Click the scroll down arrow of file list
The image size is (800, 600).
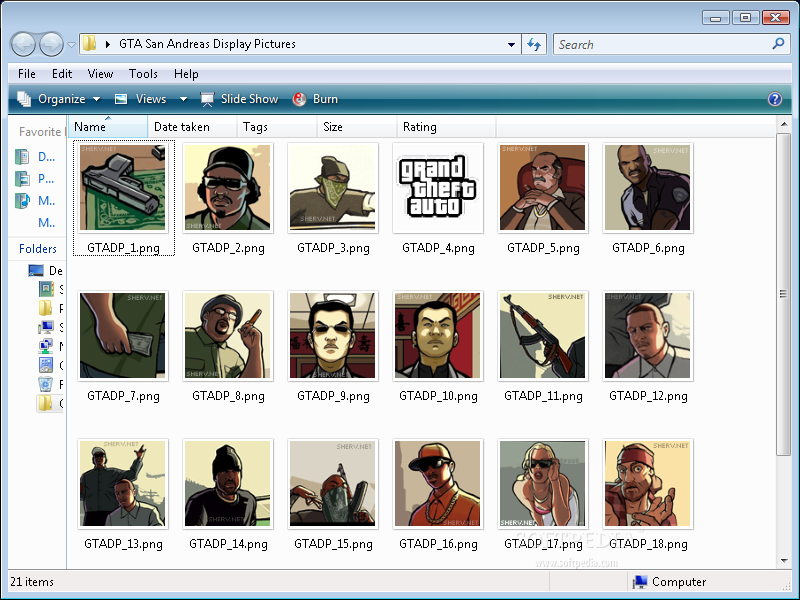(784, 561)
